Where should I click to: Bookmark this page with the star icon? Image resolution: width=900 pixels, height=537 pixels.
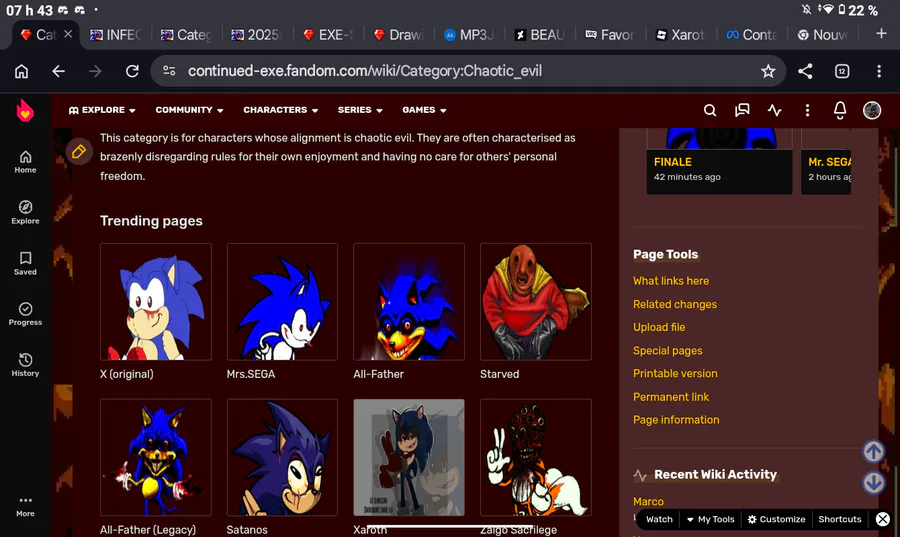pos(768,71)
